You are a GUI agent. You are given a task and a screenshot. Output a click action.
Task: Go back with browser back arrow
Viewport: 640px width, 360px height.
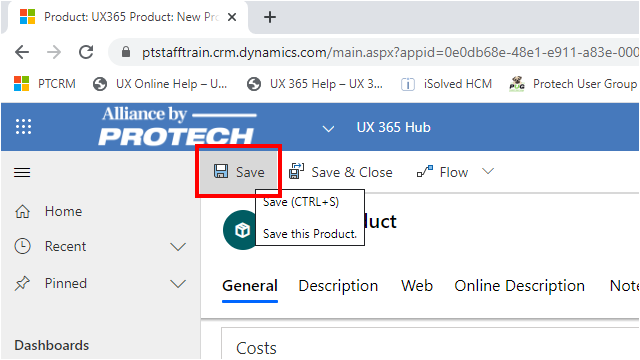tap(22, 52)
